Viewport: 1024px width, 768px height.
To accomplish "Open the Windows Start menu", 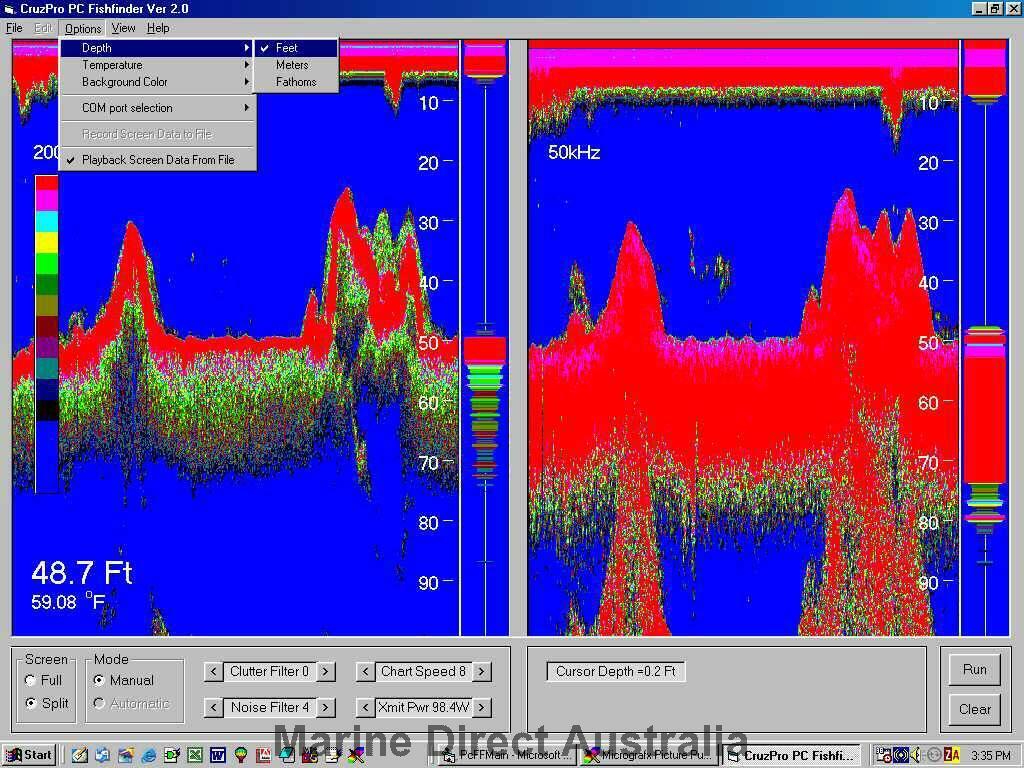I will [30, 755].
